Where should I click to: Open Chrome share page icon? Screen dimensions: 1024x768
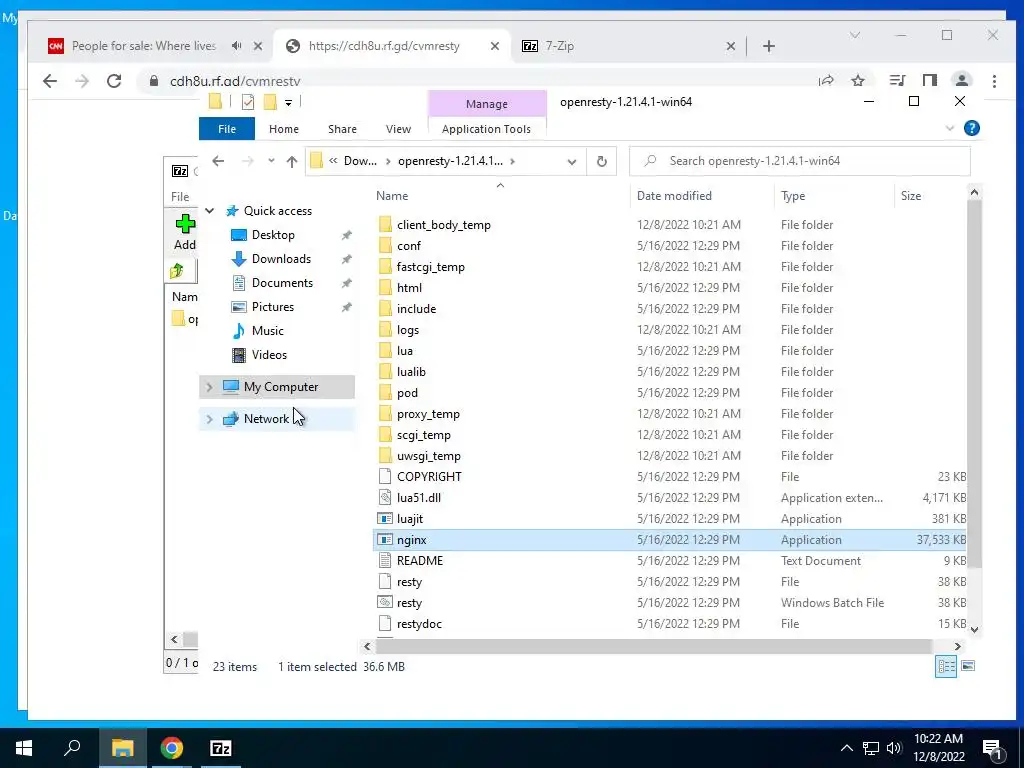click(x=826, y=81)
